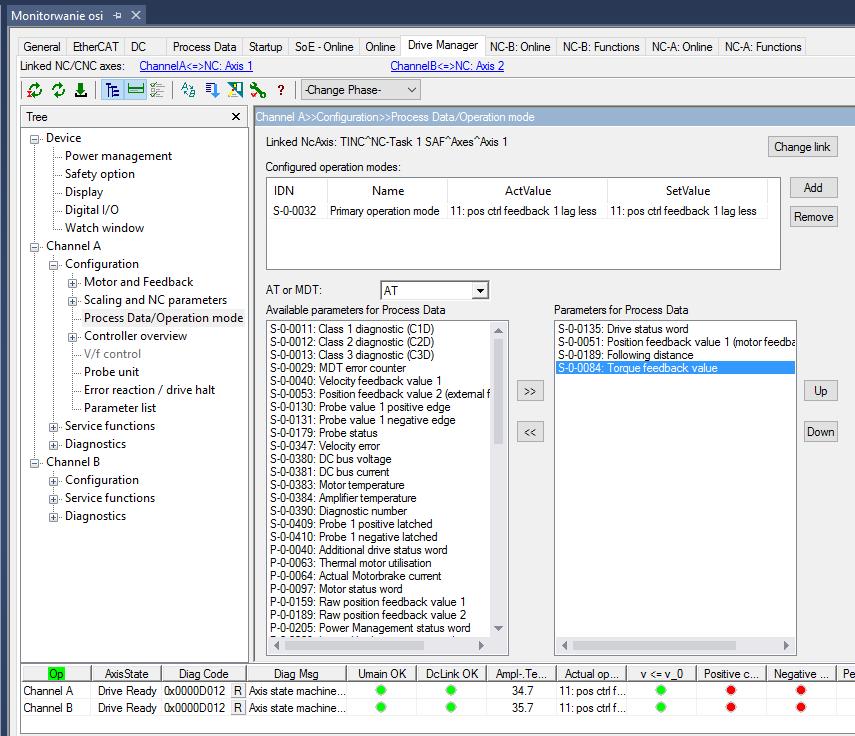Click Channel B R diagnostic reset button
This screenshot has width=855, height=736.
(238, 708)
